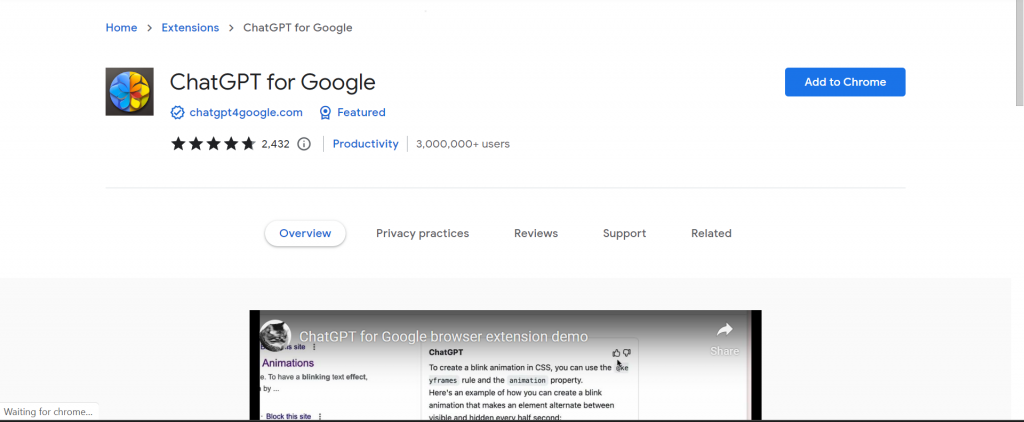
Task: Click 'Block this site' link in video
Action: click(x=289, y=416)
